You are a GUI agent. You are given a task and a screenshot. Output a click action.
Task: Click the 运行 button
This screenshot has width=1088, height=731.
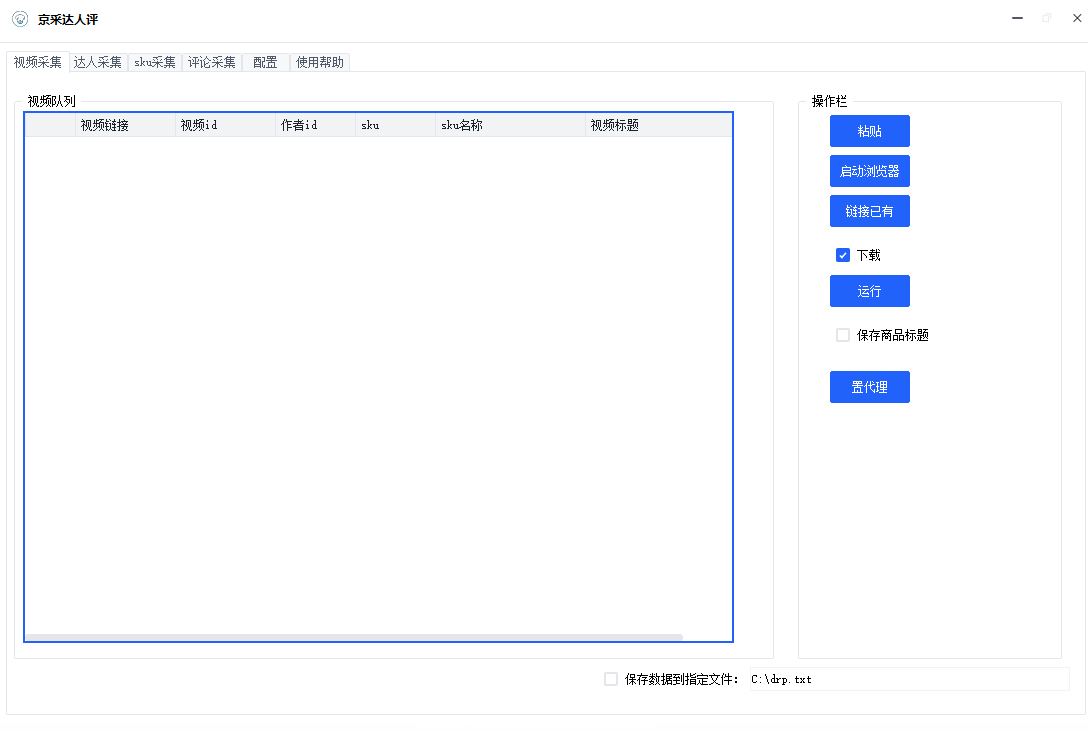(869, 291)
